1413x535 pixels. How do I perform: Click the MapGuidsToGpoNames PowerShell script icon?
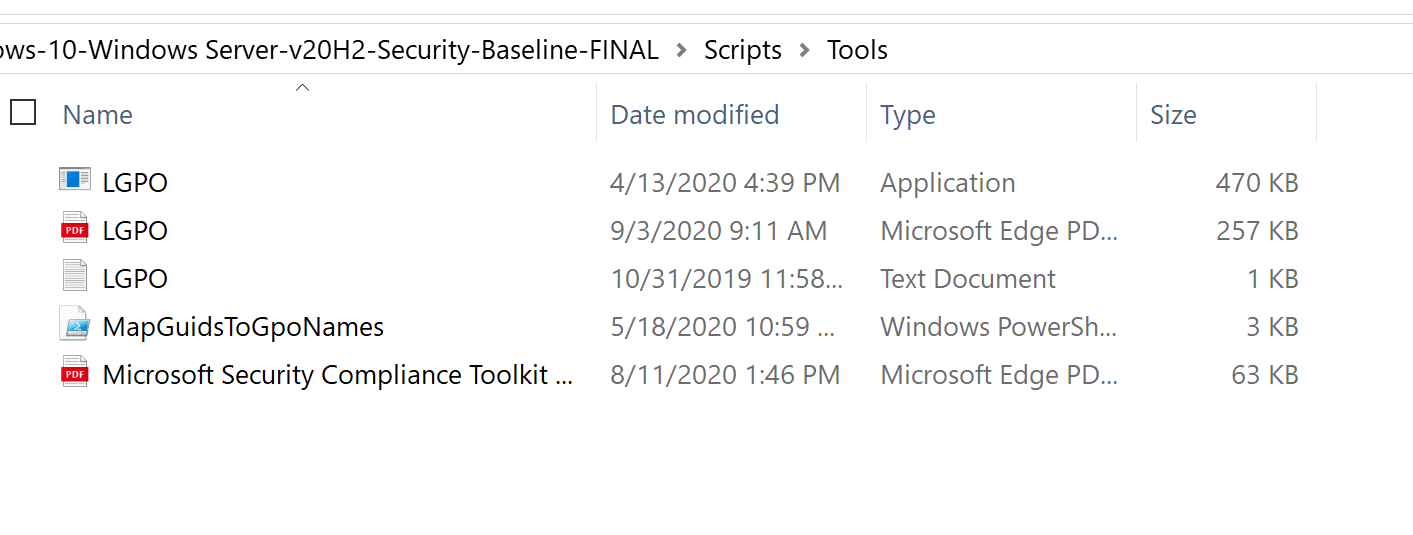[75, 325]
